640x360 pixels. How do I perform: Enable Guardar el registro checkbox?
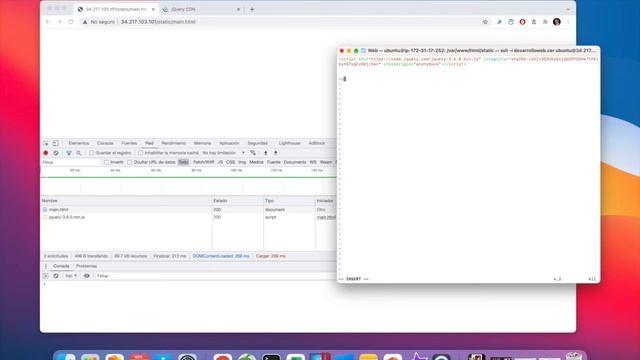pos(91,153)
